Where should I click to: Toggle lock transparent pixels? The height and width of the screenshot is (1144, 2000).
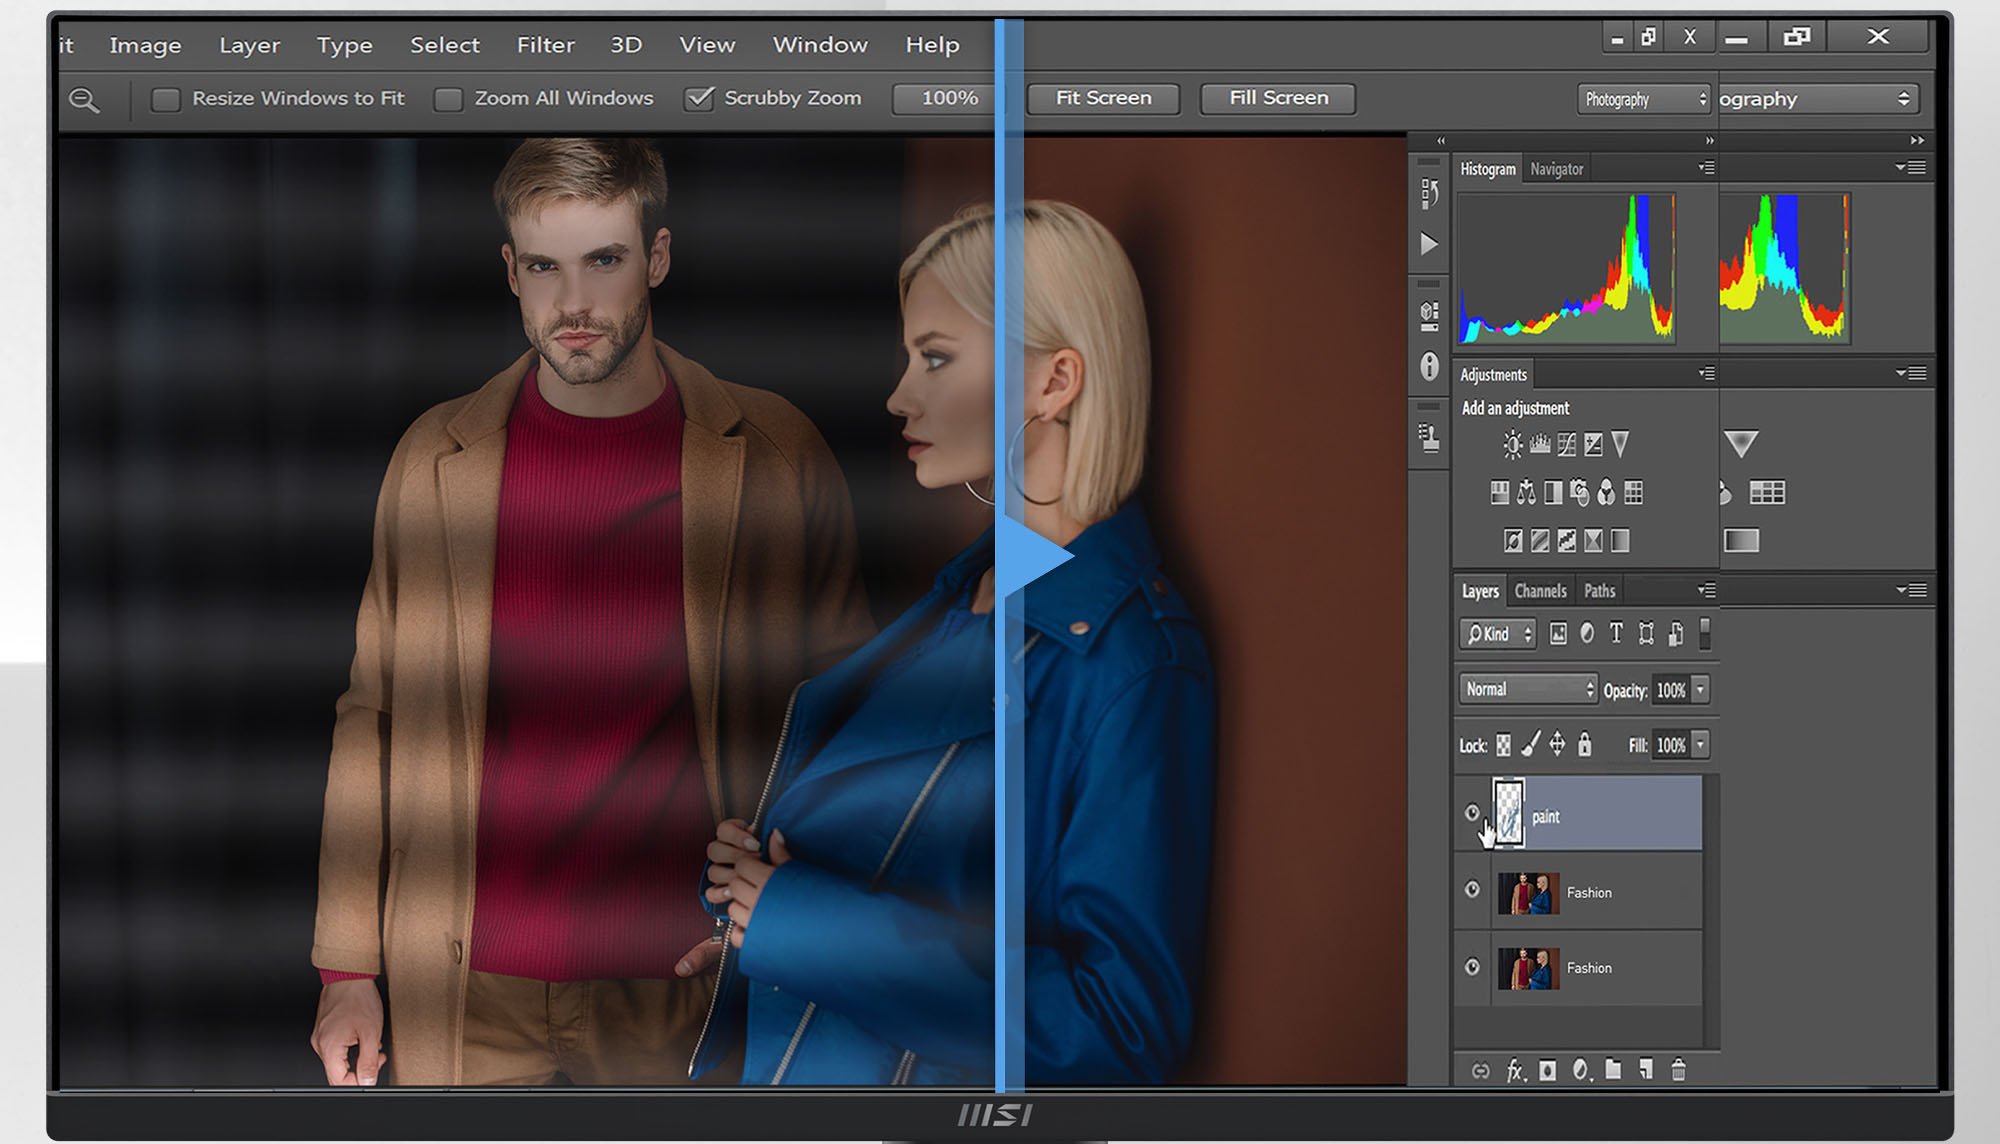1503,745
